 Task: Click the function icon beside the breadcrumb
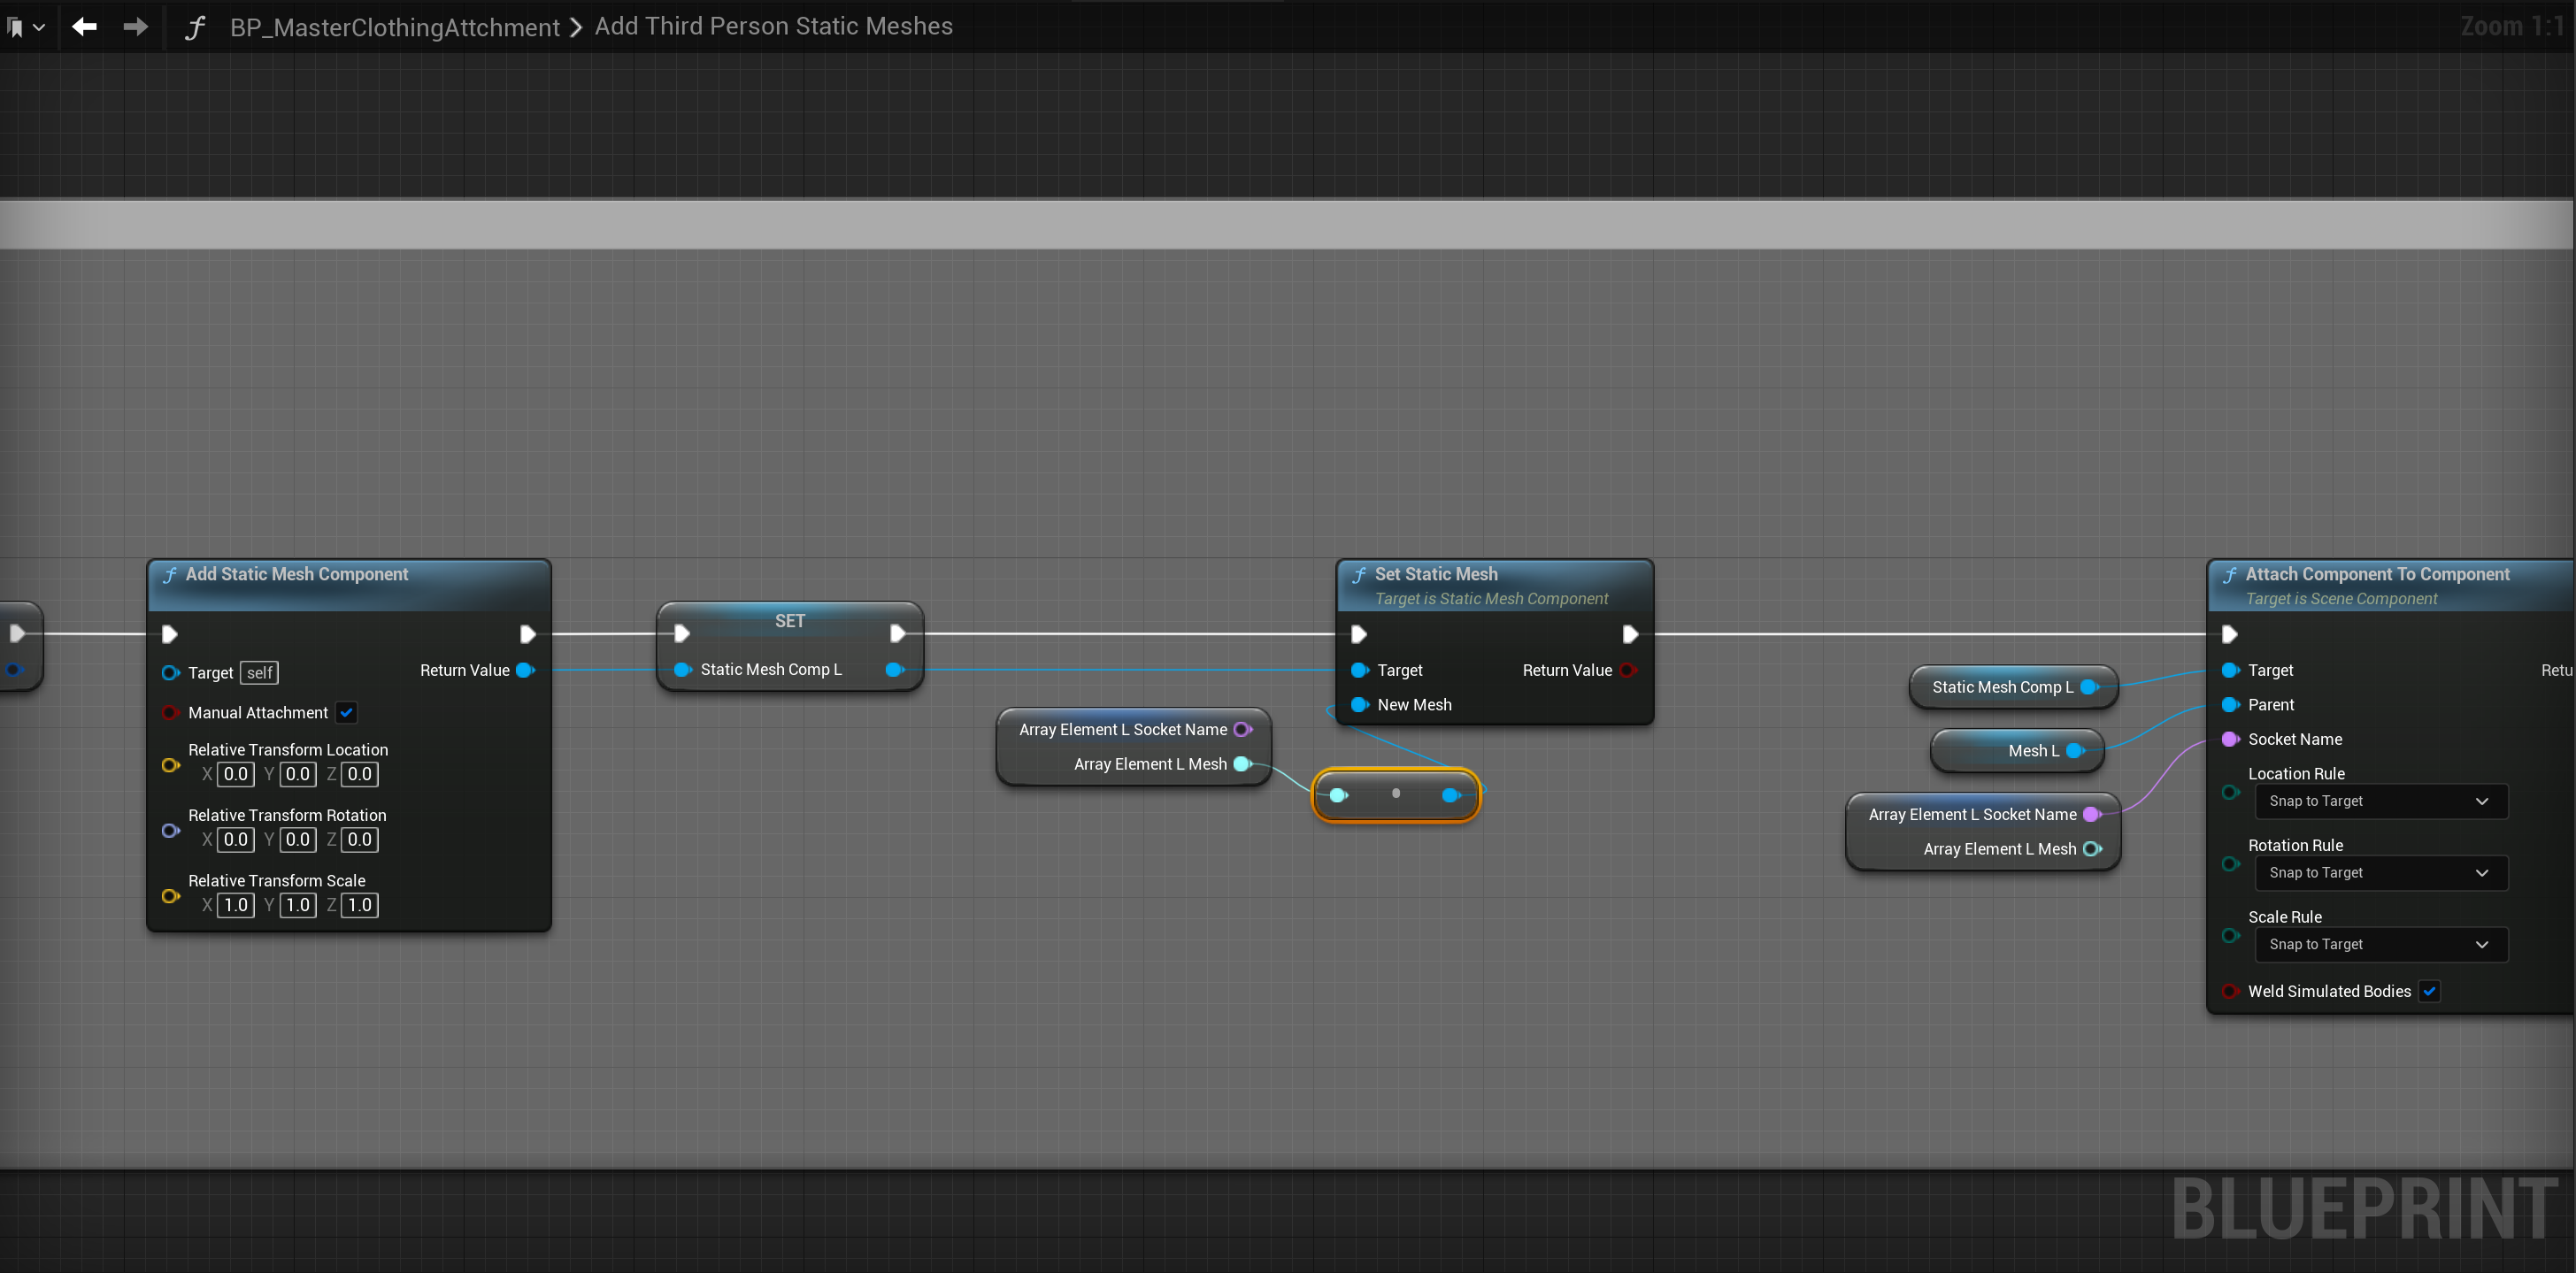(x=195, y=27)
